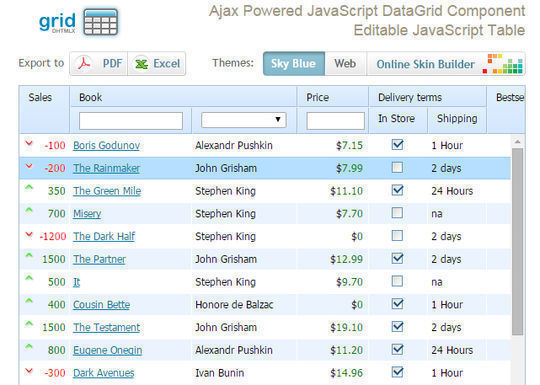This screenshot has height=385, width=540.
Task: Click the red down arrow in The Dark Half row
Action: click(29, 235)
